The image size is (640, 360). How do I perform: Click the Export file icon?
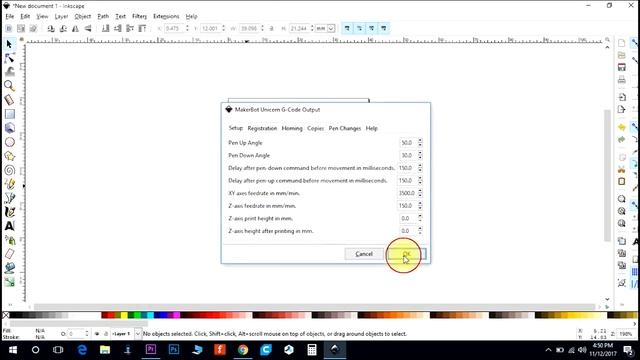tap(622, 109)
